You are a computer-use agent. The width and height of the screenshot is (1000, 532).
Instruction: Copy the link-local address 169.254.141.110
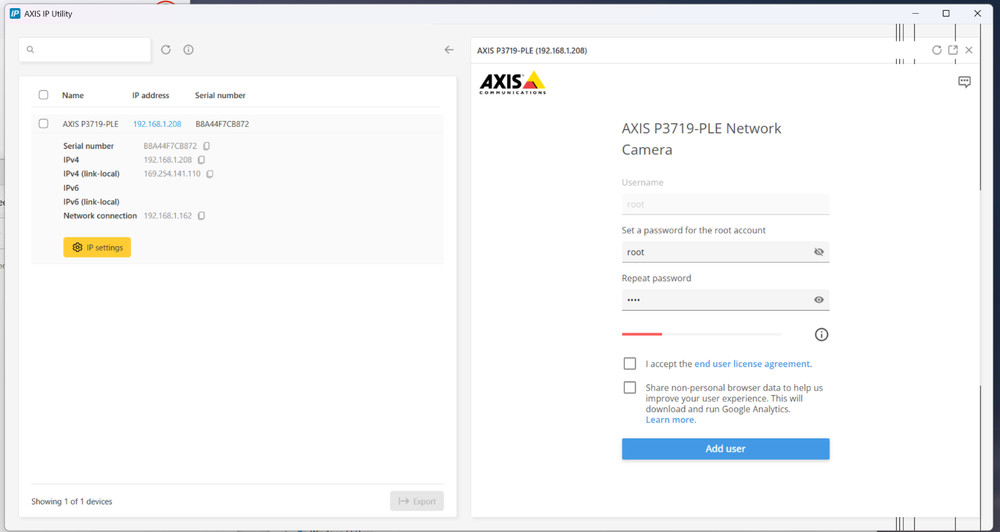(210, 174)
